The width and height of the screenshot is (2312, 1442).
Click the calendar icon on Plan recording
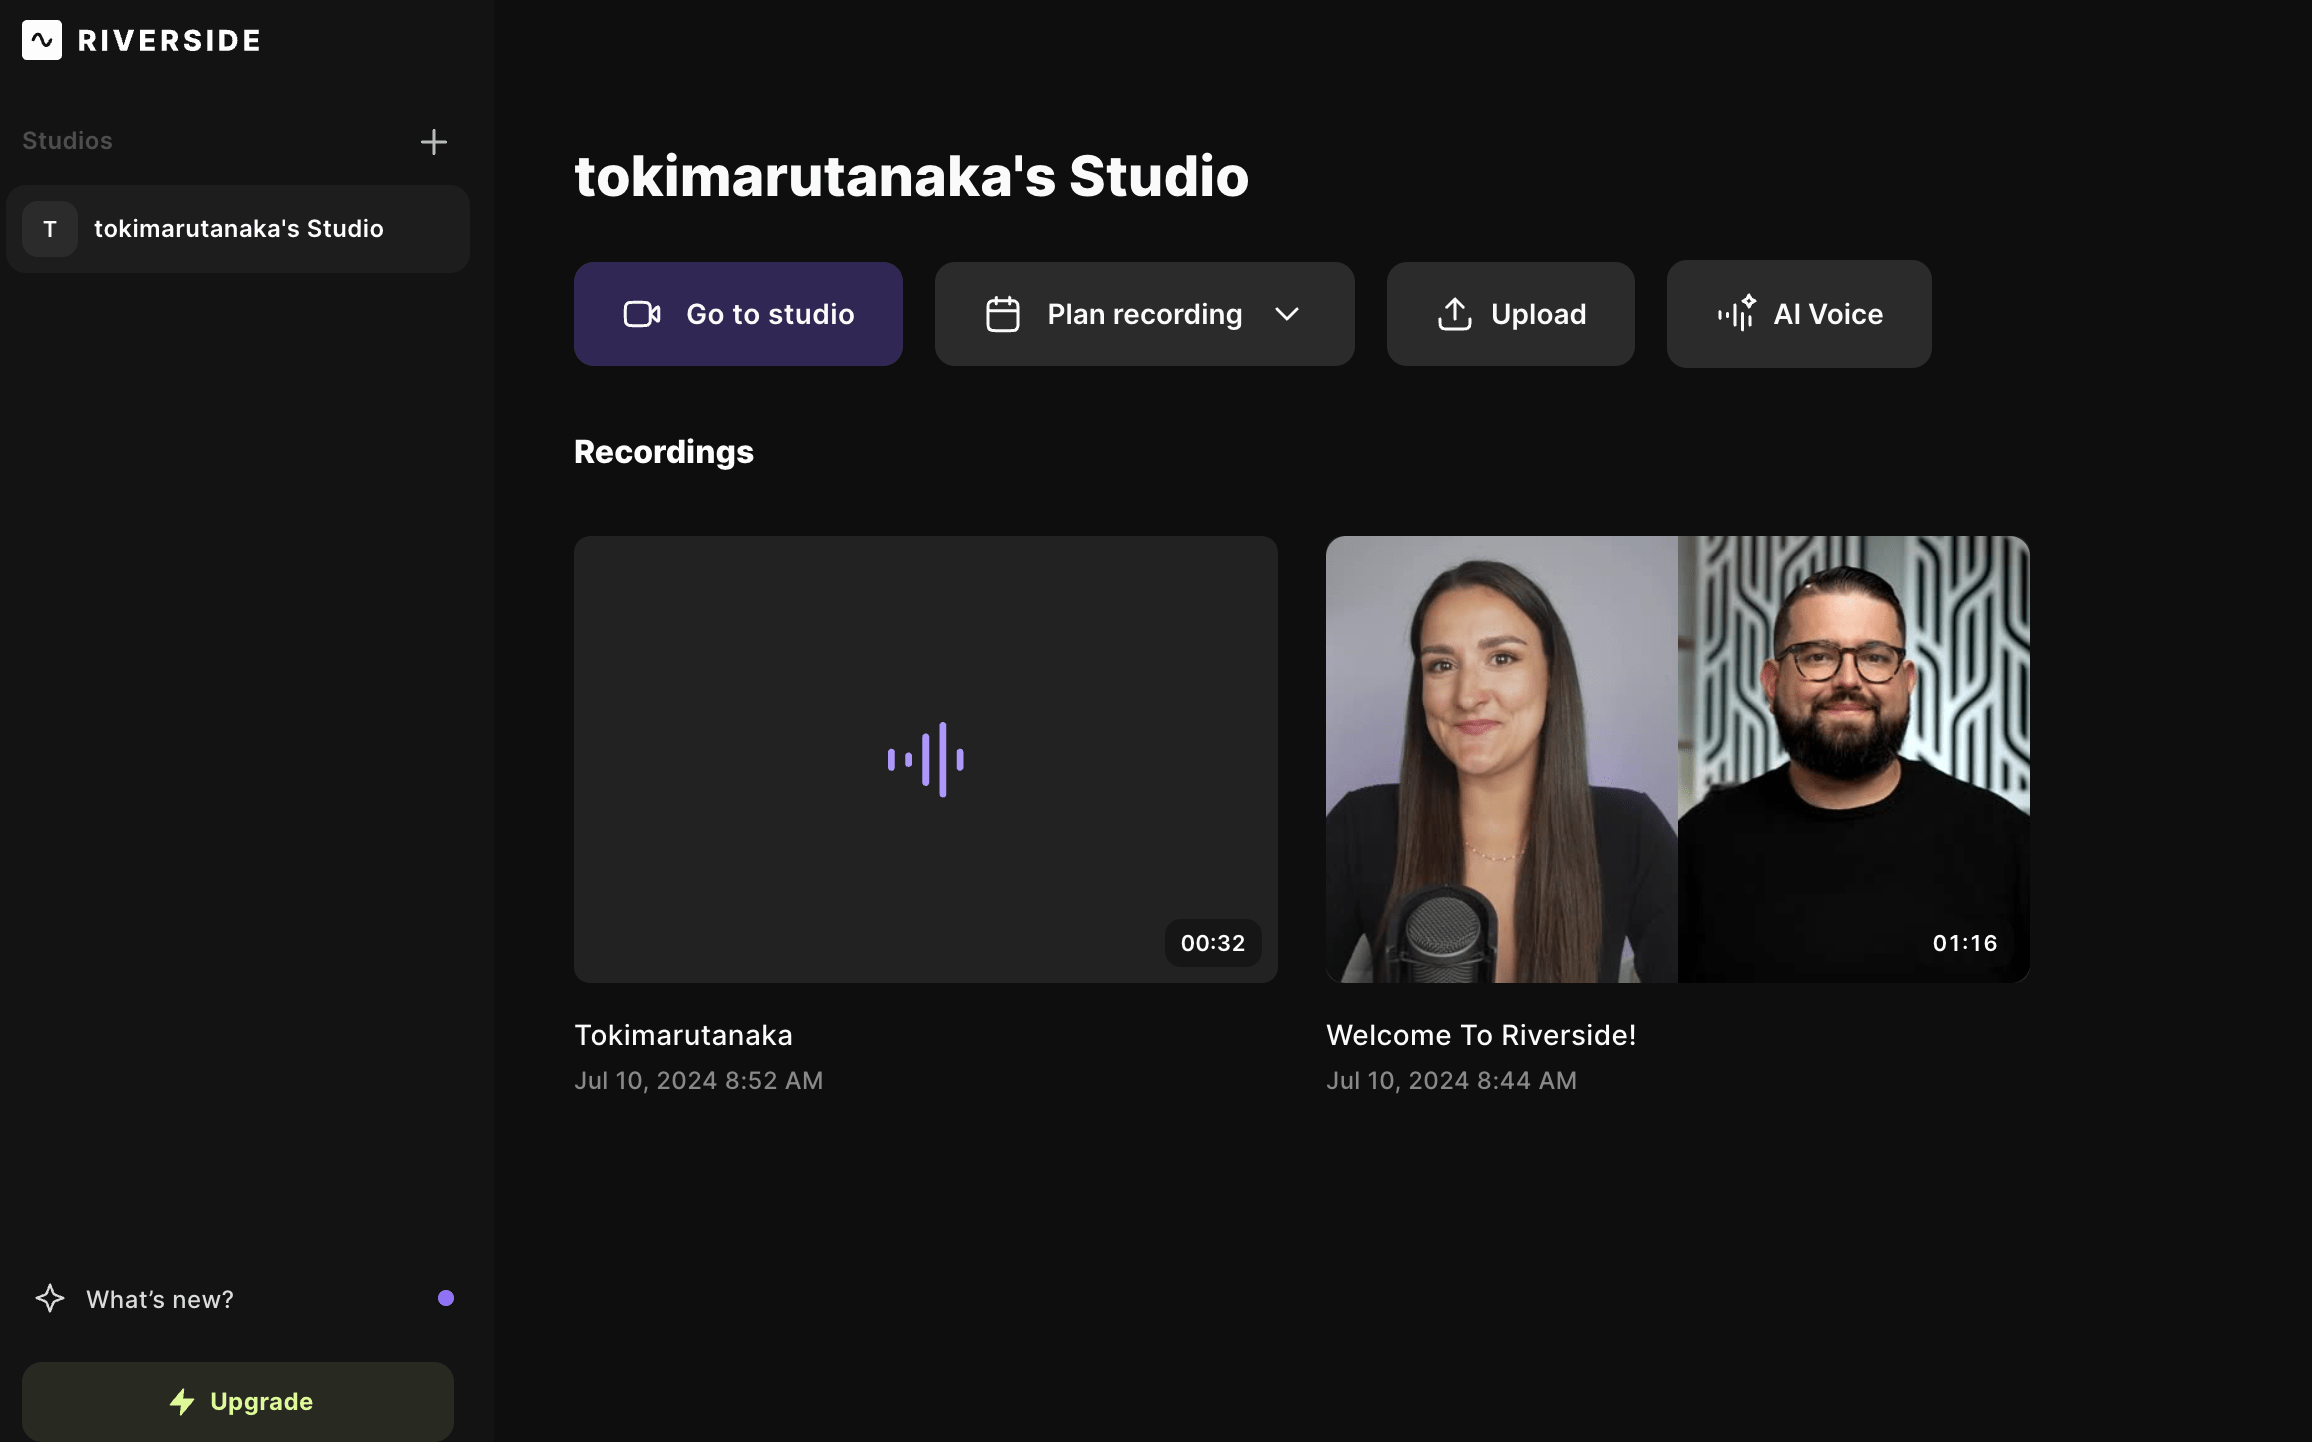click(x=1002, y=314)
